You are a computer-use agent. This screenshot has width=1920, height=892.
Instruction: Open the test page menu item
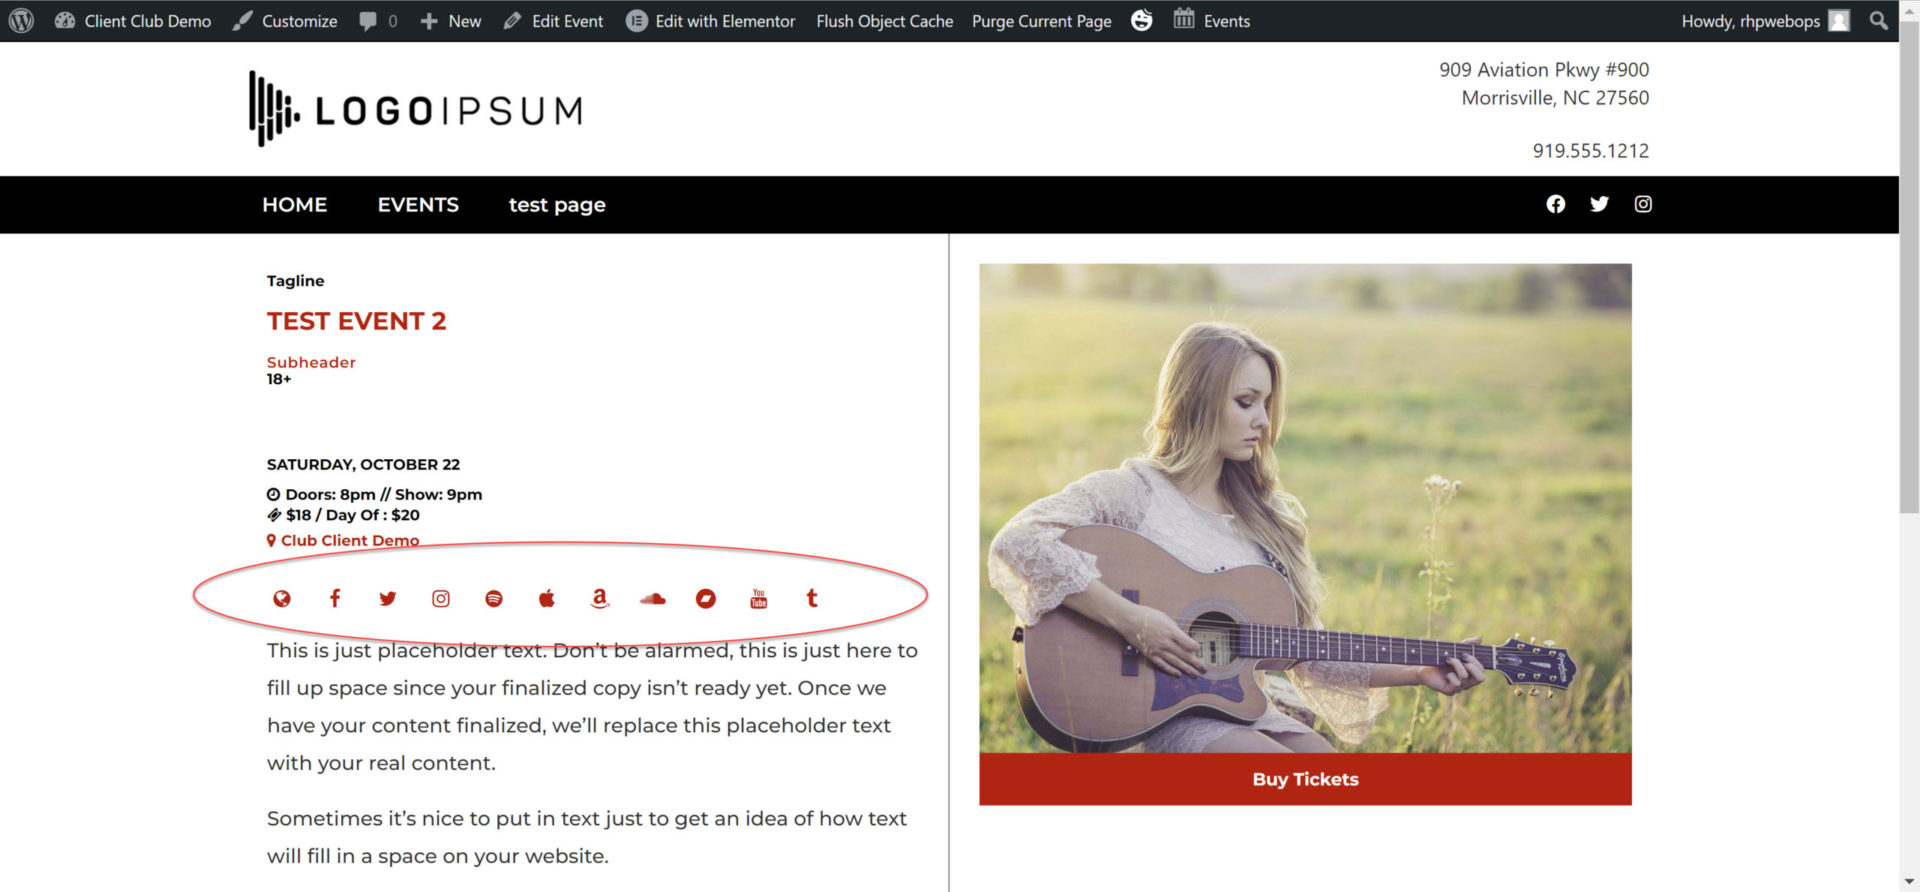pyautogui.click(x=557, y=205)
